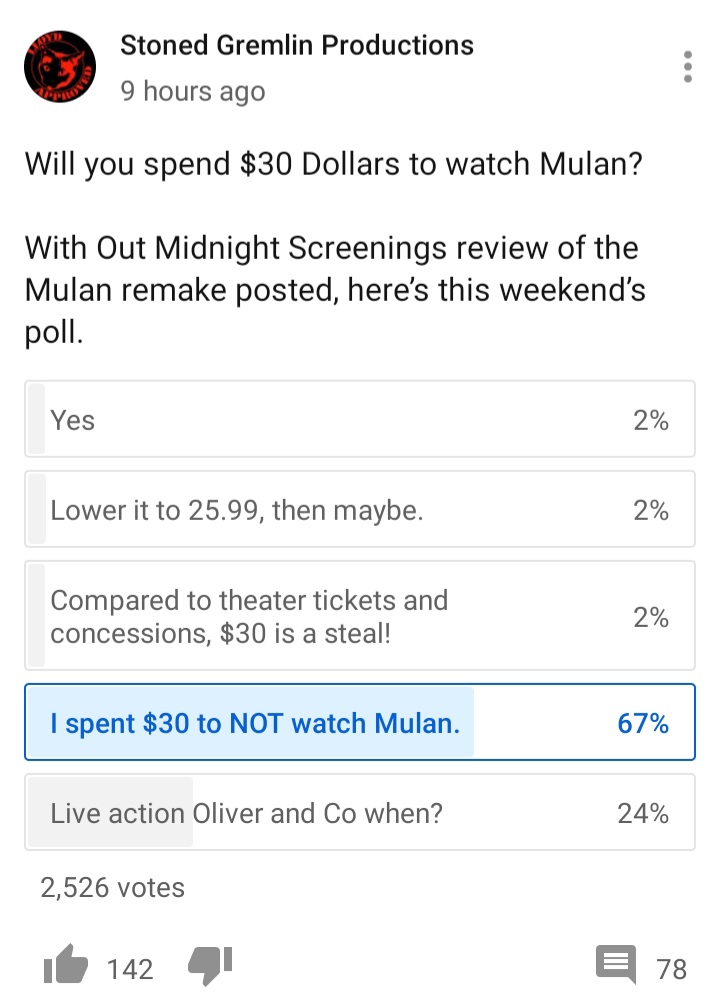
Task: Click the 24% poll result percentage
Action: click(643, 813)
